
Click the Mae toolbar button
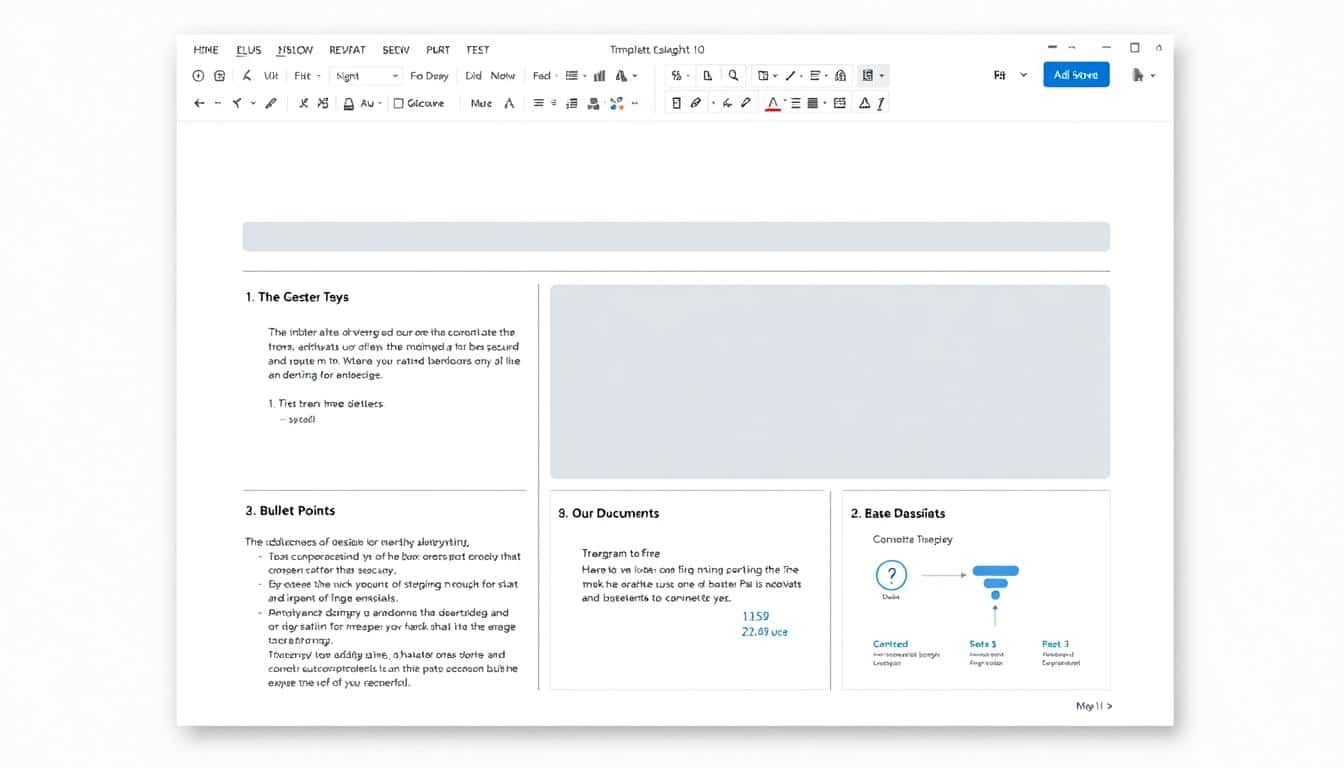point(481,103)
